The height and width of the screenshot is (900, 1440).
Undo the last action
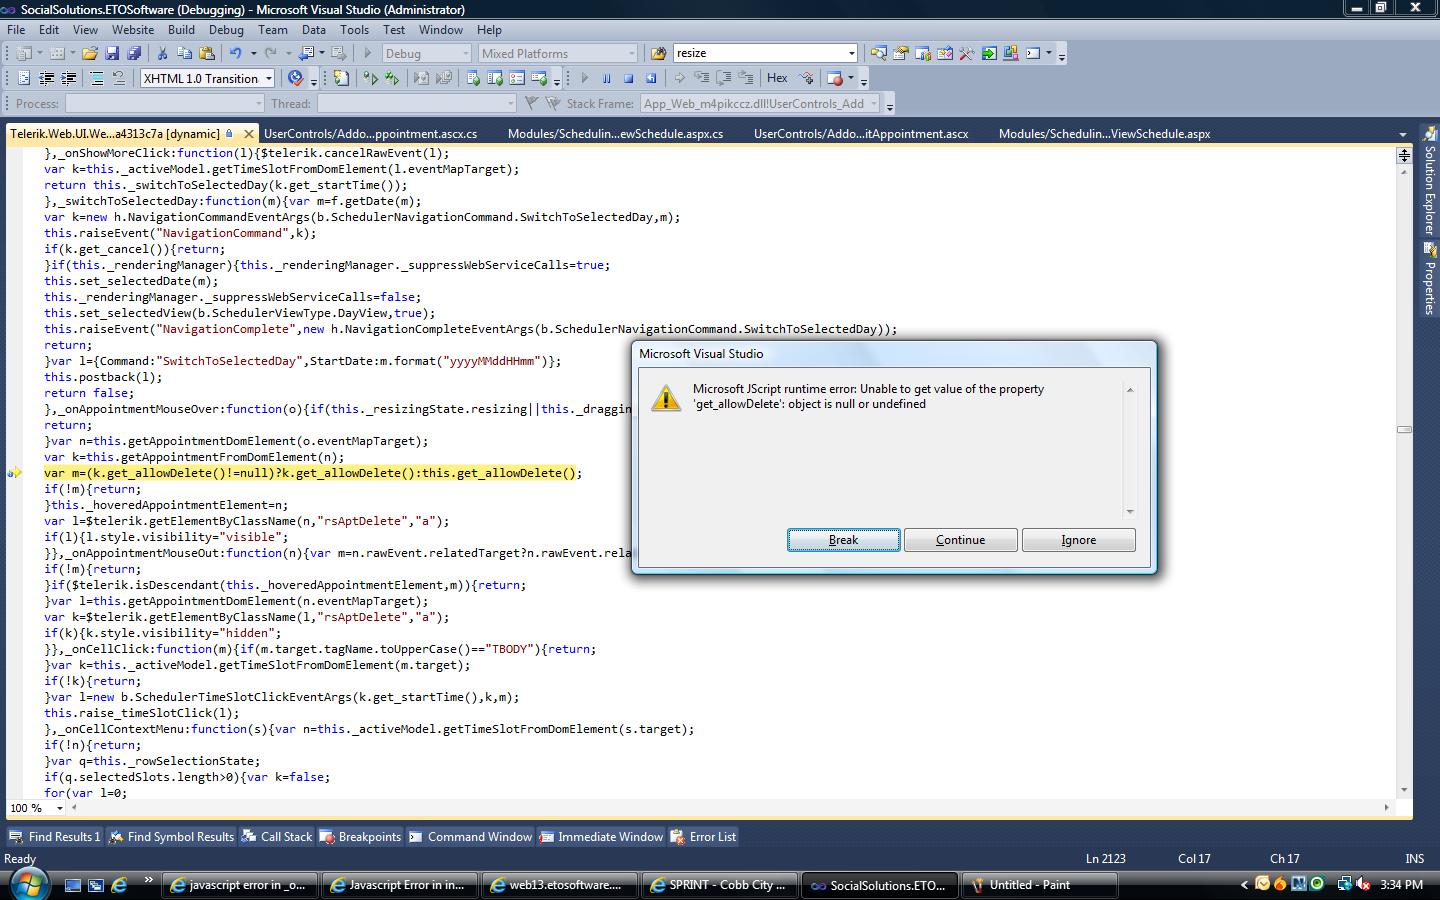pos(235,53)
